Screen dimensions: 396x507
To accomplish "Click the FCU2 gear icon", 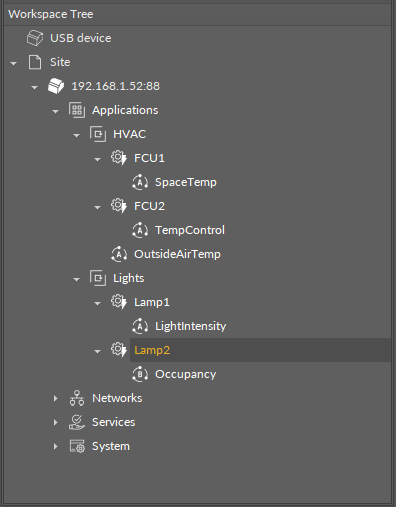I will (119, 206).
